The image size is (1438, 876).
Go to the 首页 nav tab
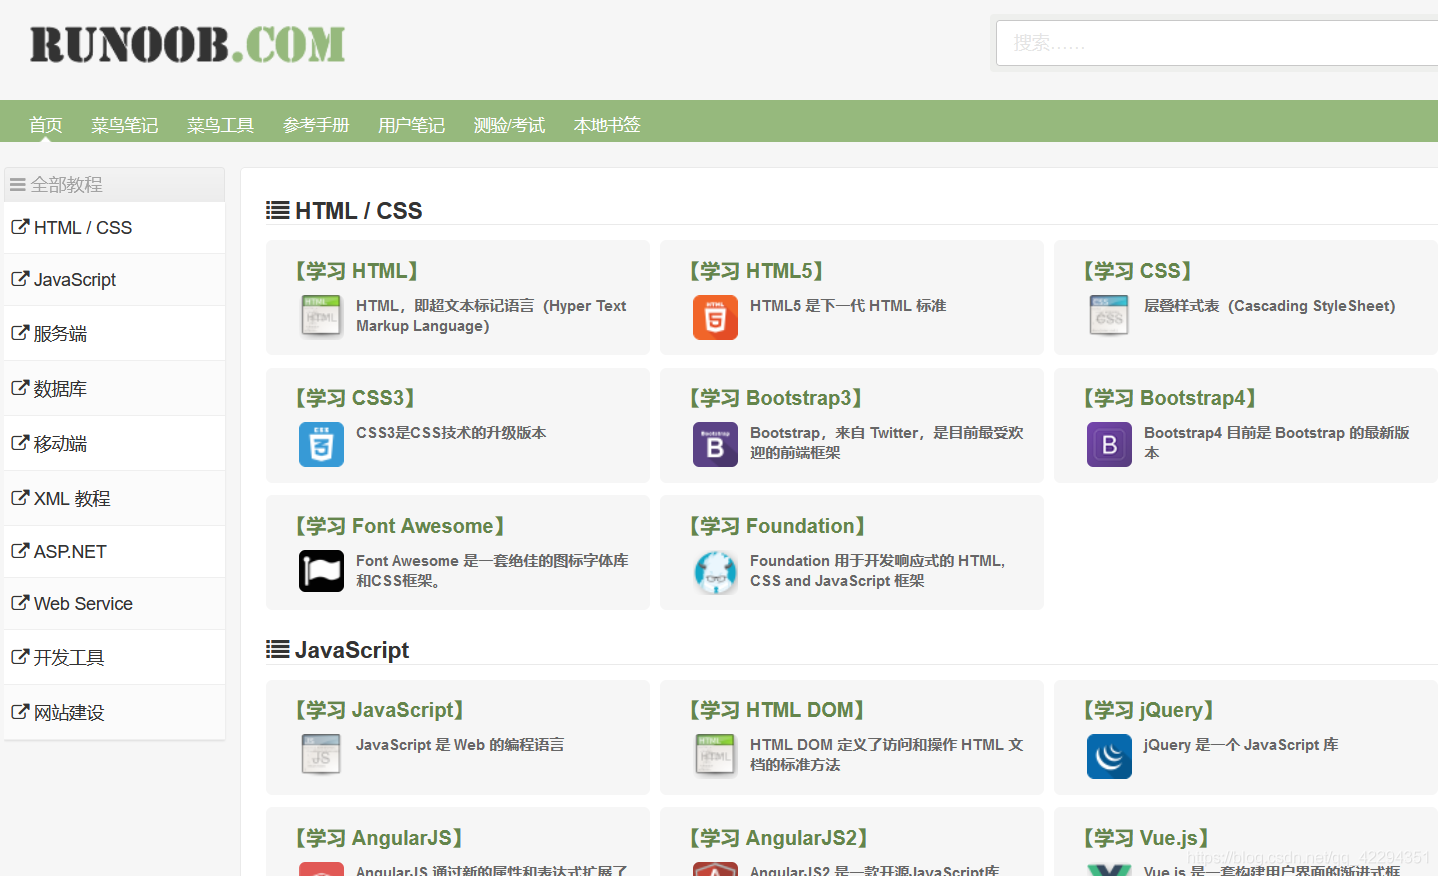tap(46, 125)
